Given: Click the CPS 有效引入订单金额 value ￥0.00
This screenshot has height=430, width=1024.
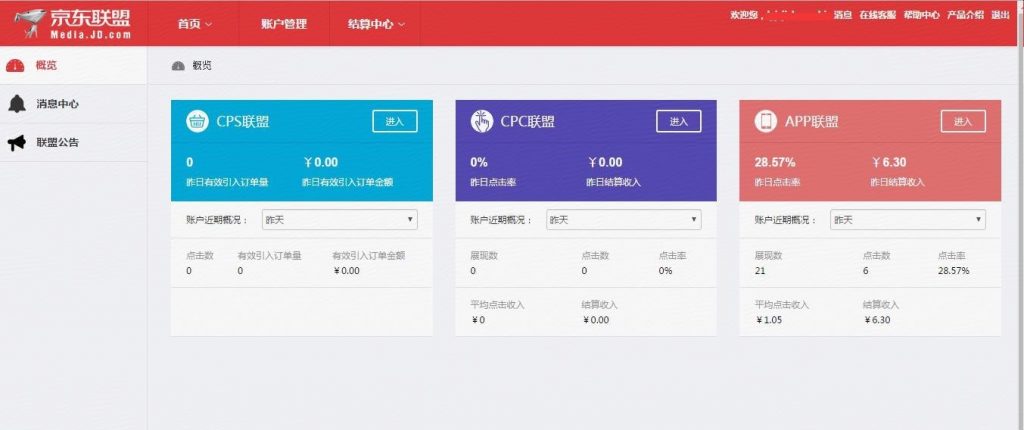Looking at the screenshot, I should point(346,271).
